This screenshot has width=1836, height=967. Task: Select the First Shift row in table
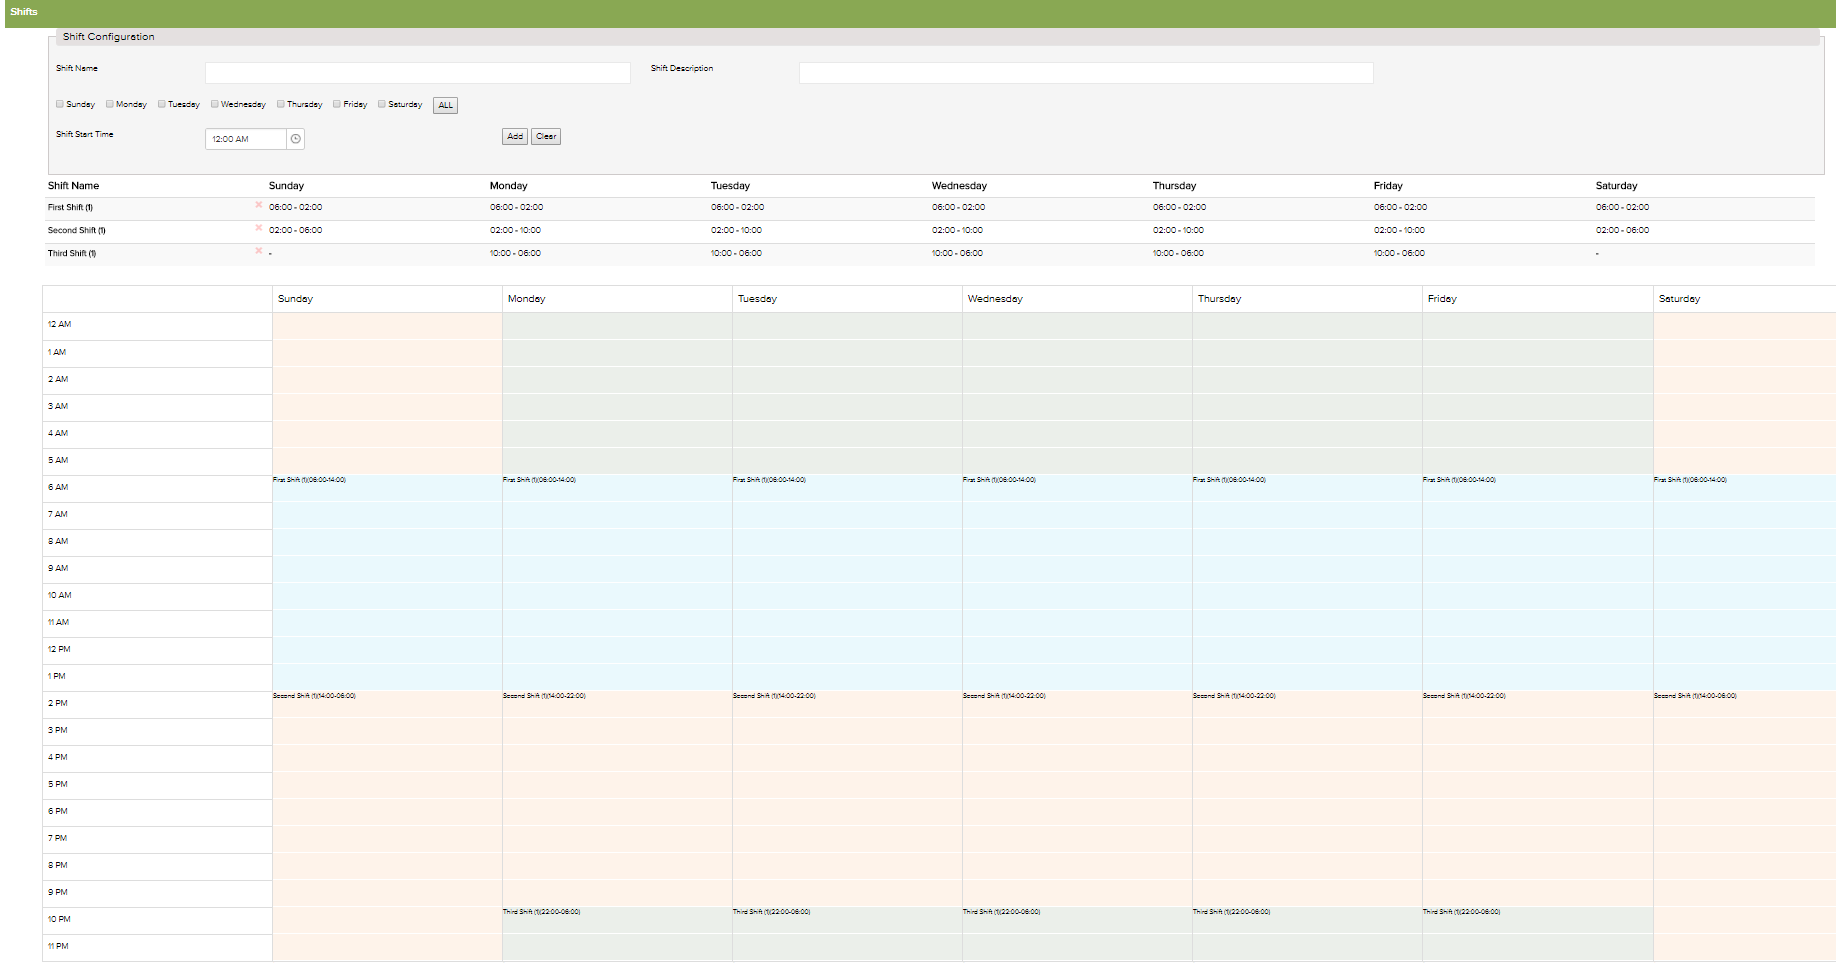click(x=70, y=208)
